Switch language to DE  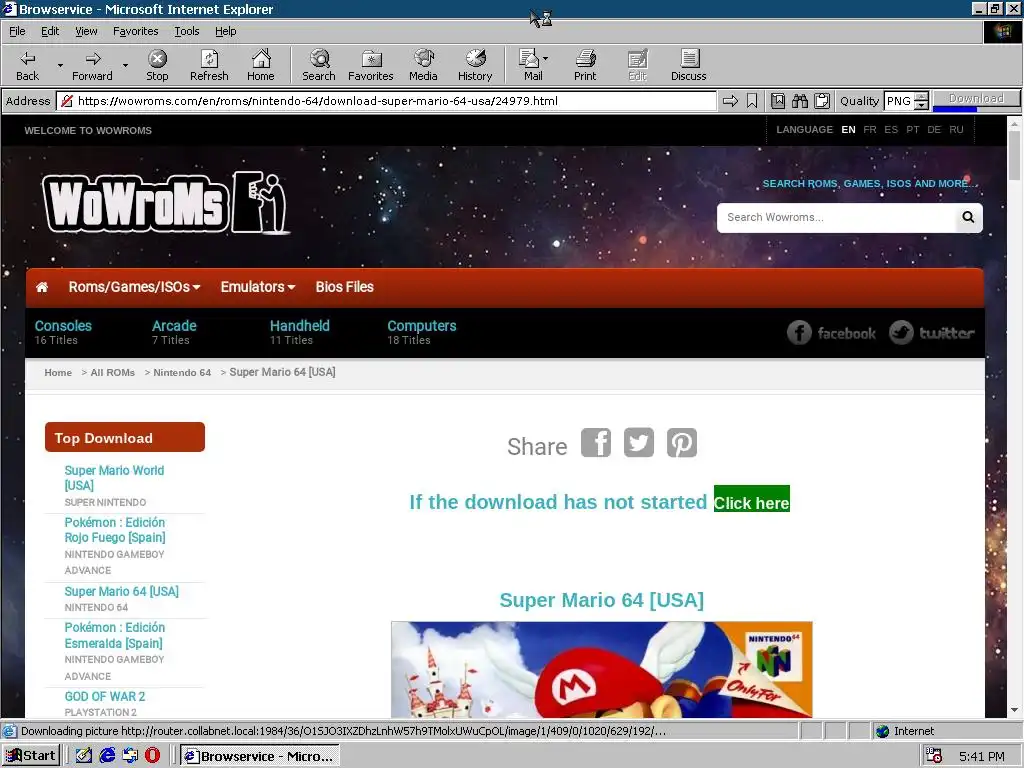pos(934,129)
